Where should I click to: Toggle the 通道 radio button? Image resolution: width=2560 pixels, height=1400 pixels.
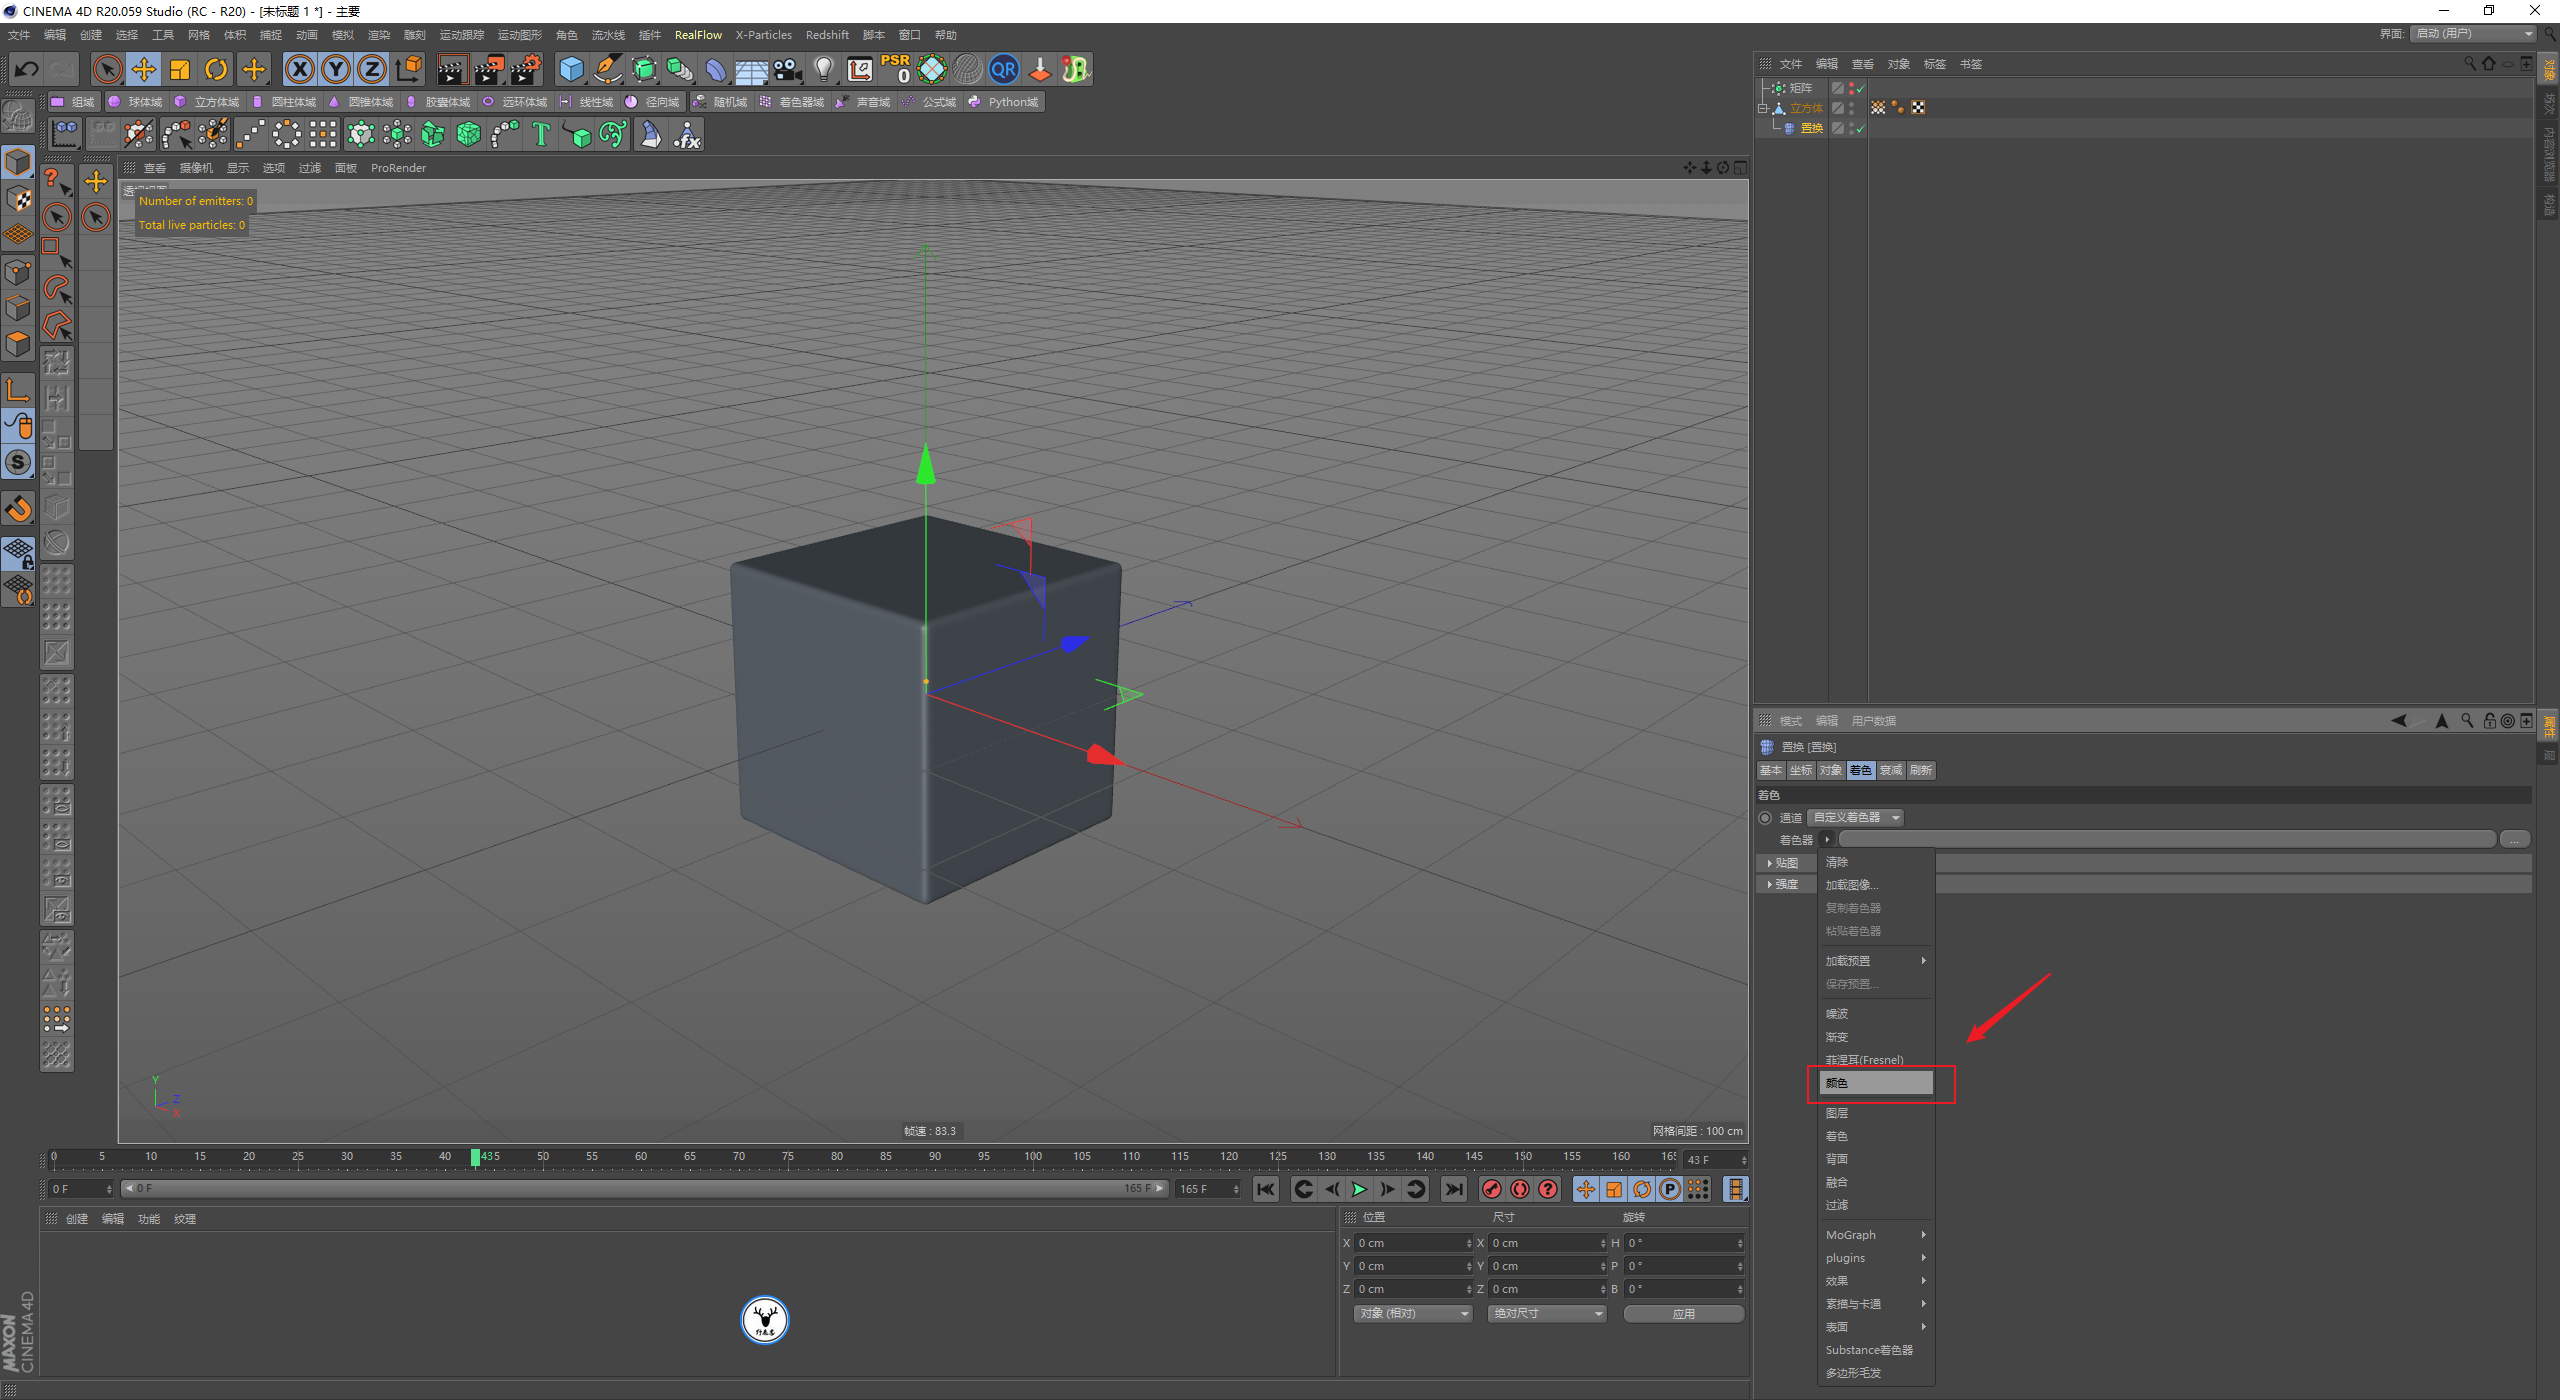click(1765, 818)
